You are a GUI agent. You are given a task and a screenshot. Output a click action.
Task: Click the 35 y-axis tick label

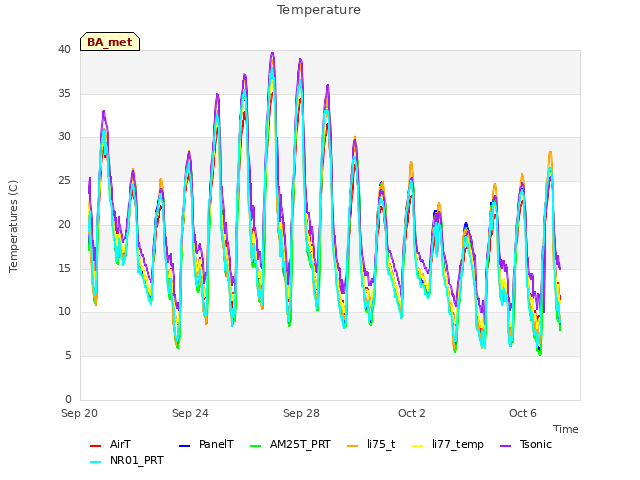click(64, 93)
